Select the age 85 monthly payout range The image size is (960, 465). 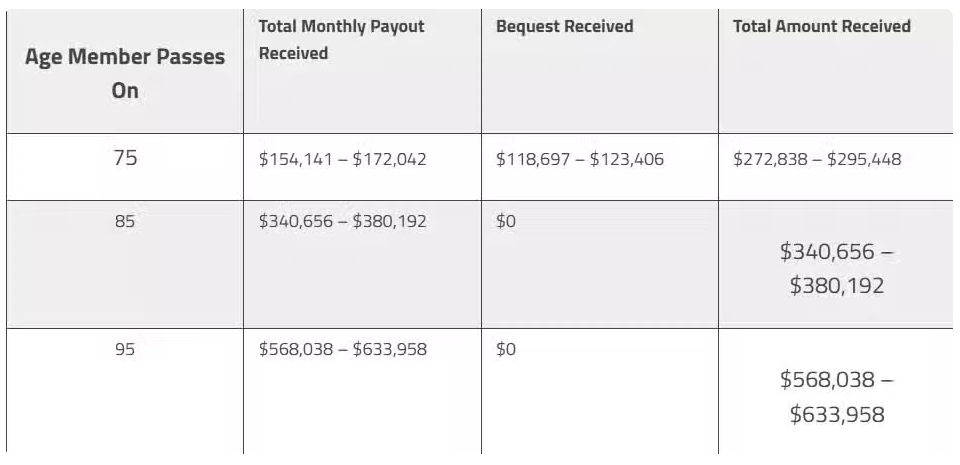tap(341, 221)
